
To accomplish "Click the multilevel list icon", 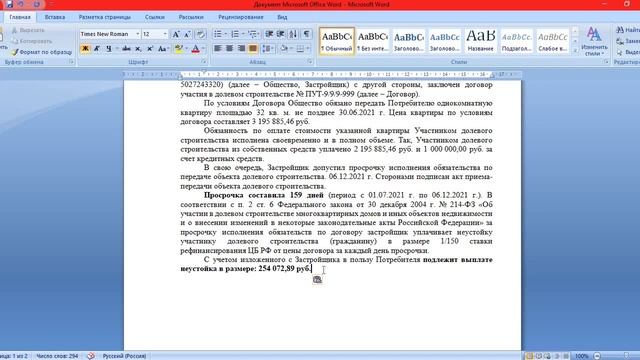I will click(252, 34).
